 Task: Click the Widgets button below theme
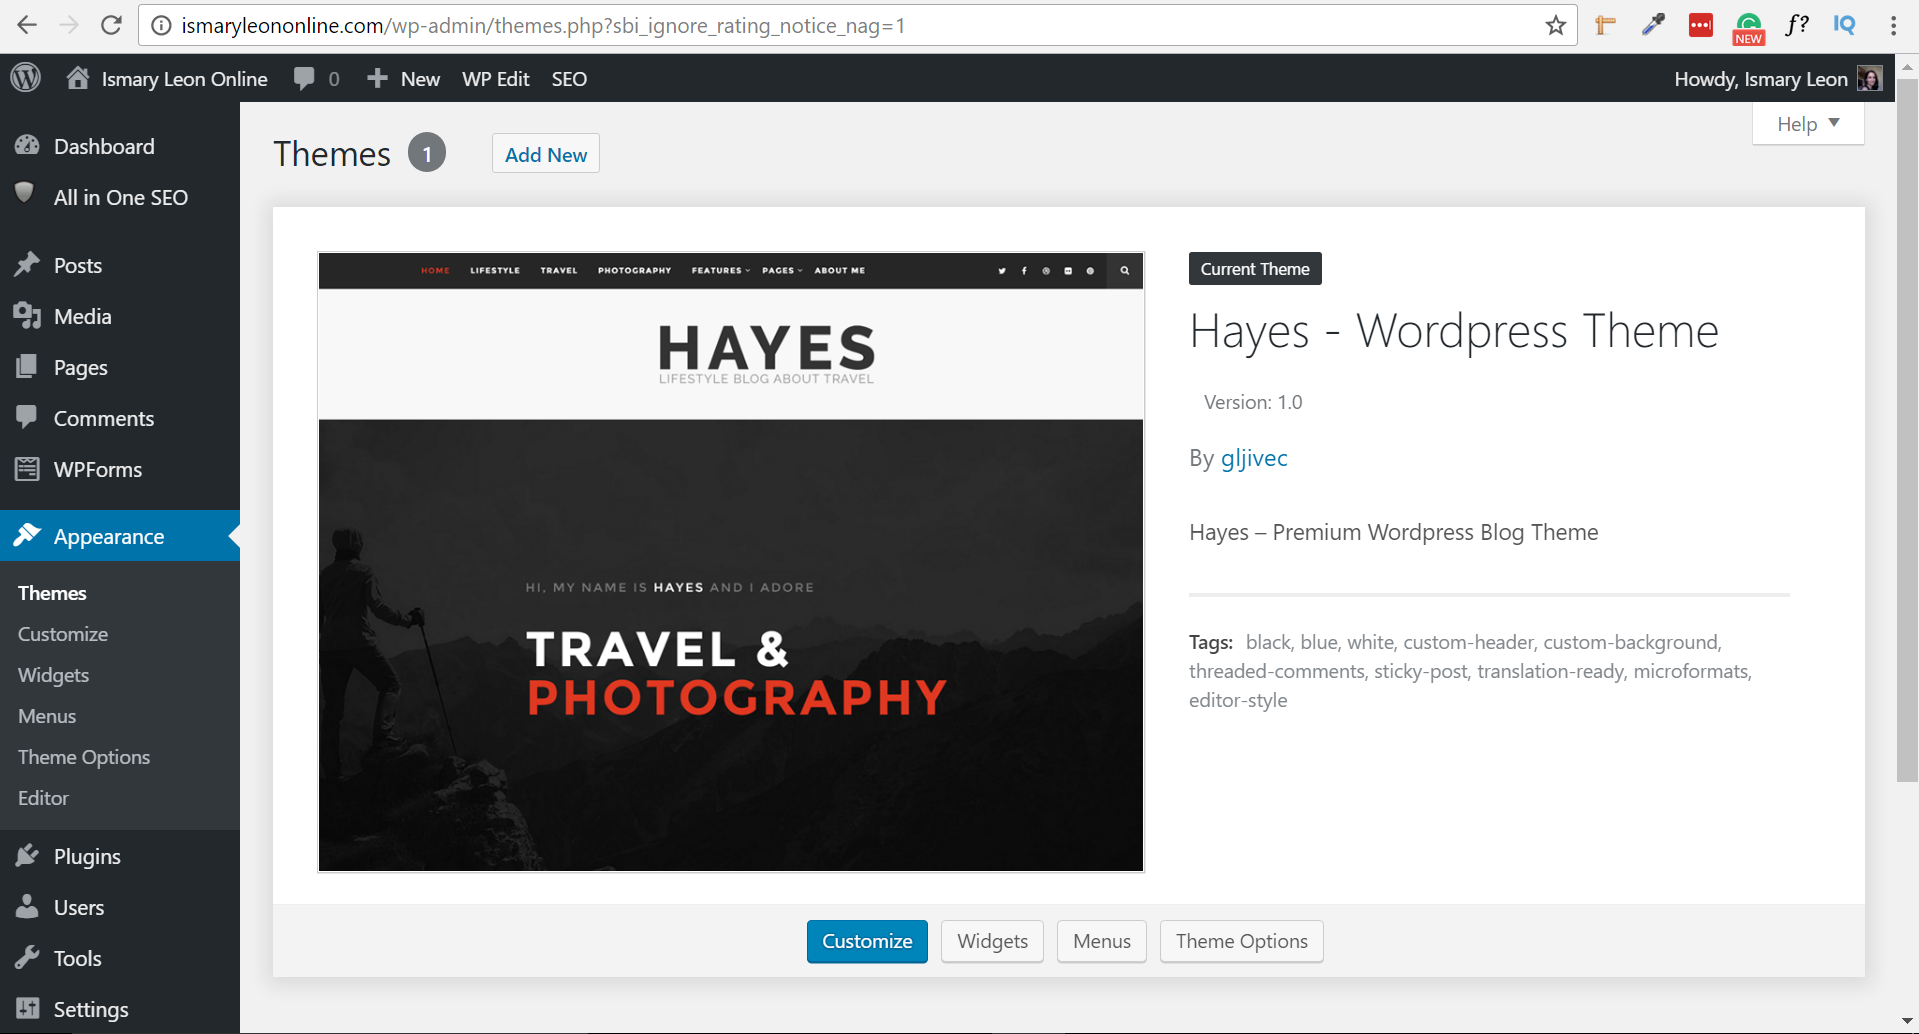(x=992, y=941)
